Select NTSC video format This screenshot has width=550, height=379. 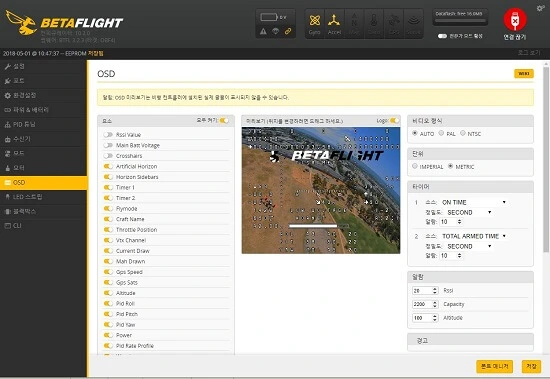(463, 133)
